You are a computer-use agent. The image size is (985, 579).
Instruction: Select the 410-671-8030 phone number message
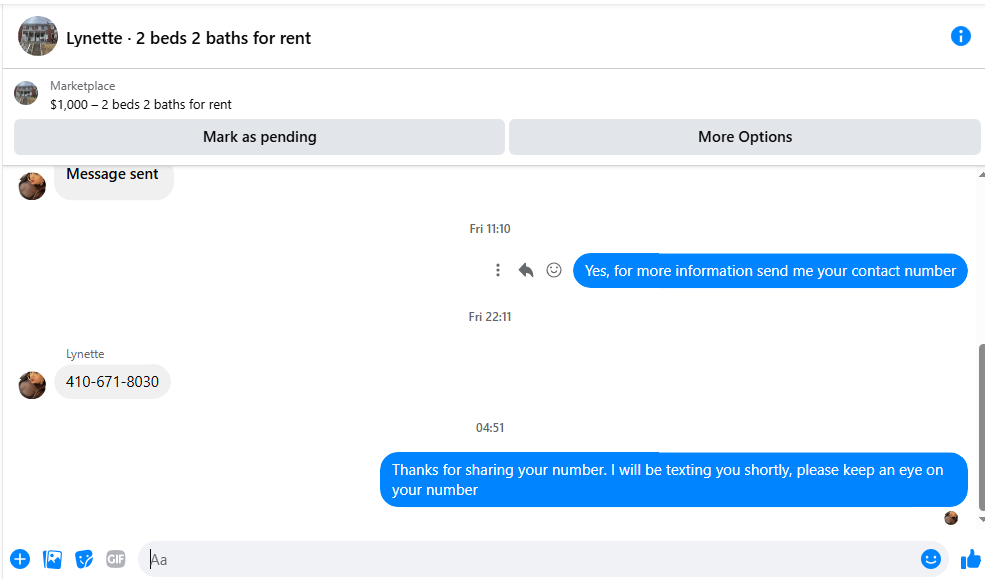pyautogui.click(x=112, y=381)
